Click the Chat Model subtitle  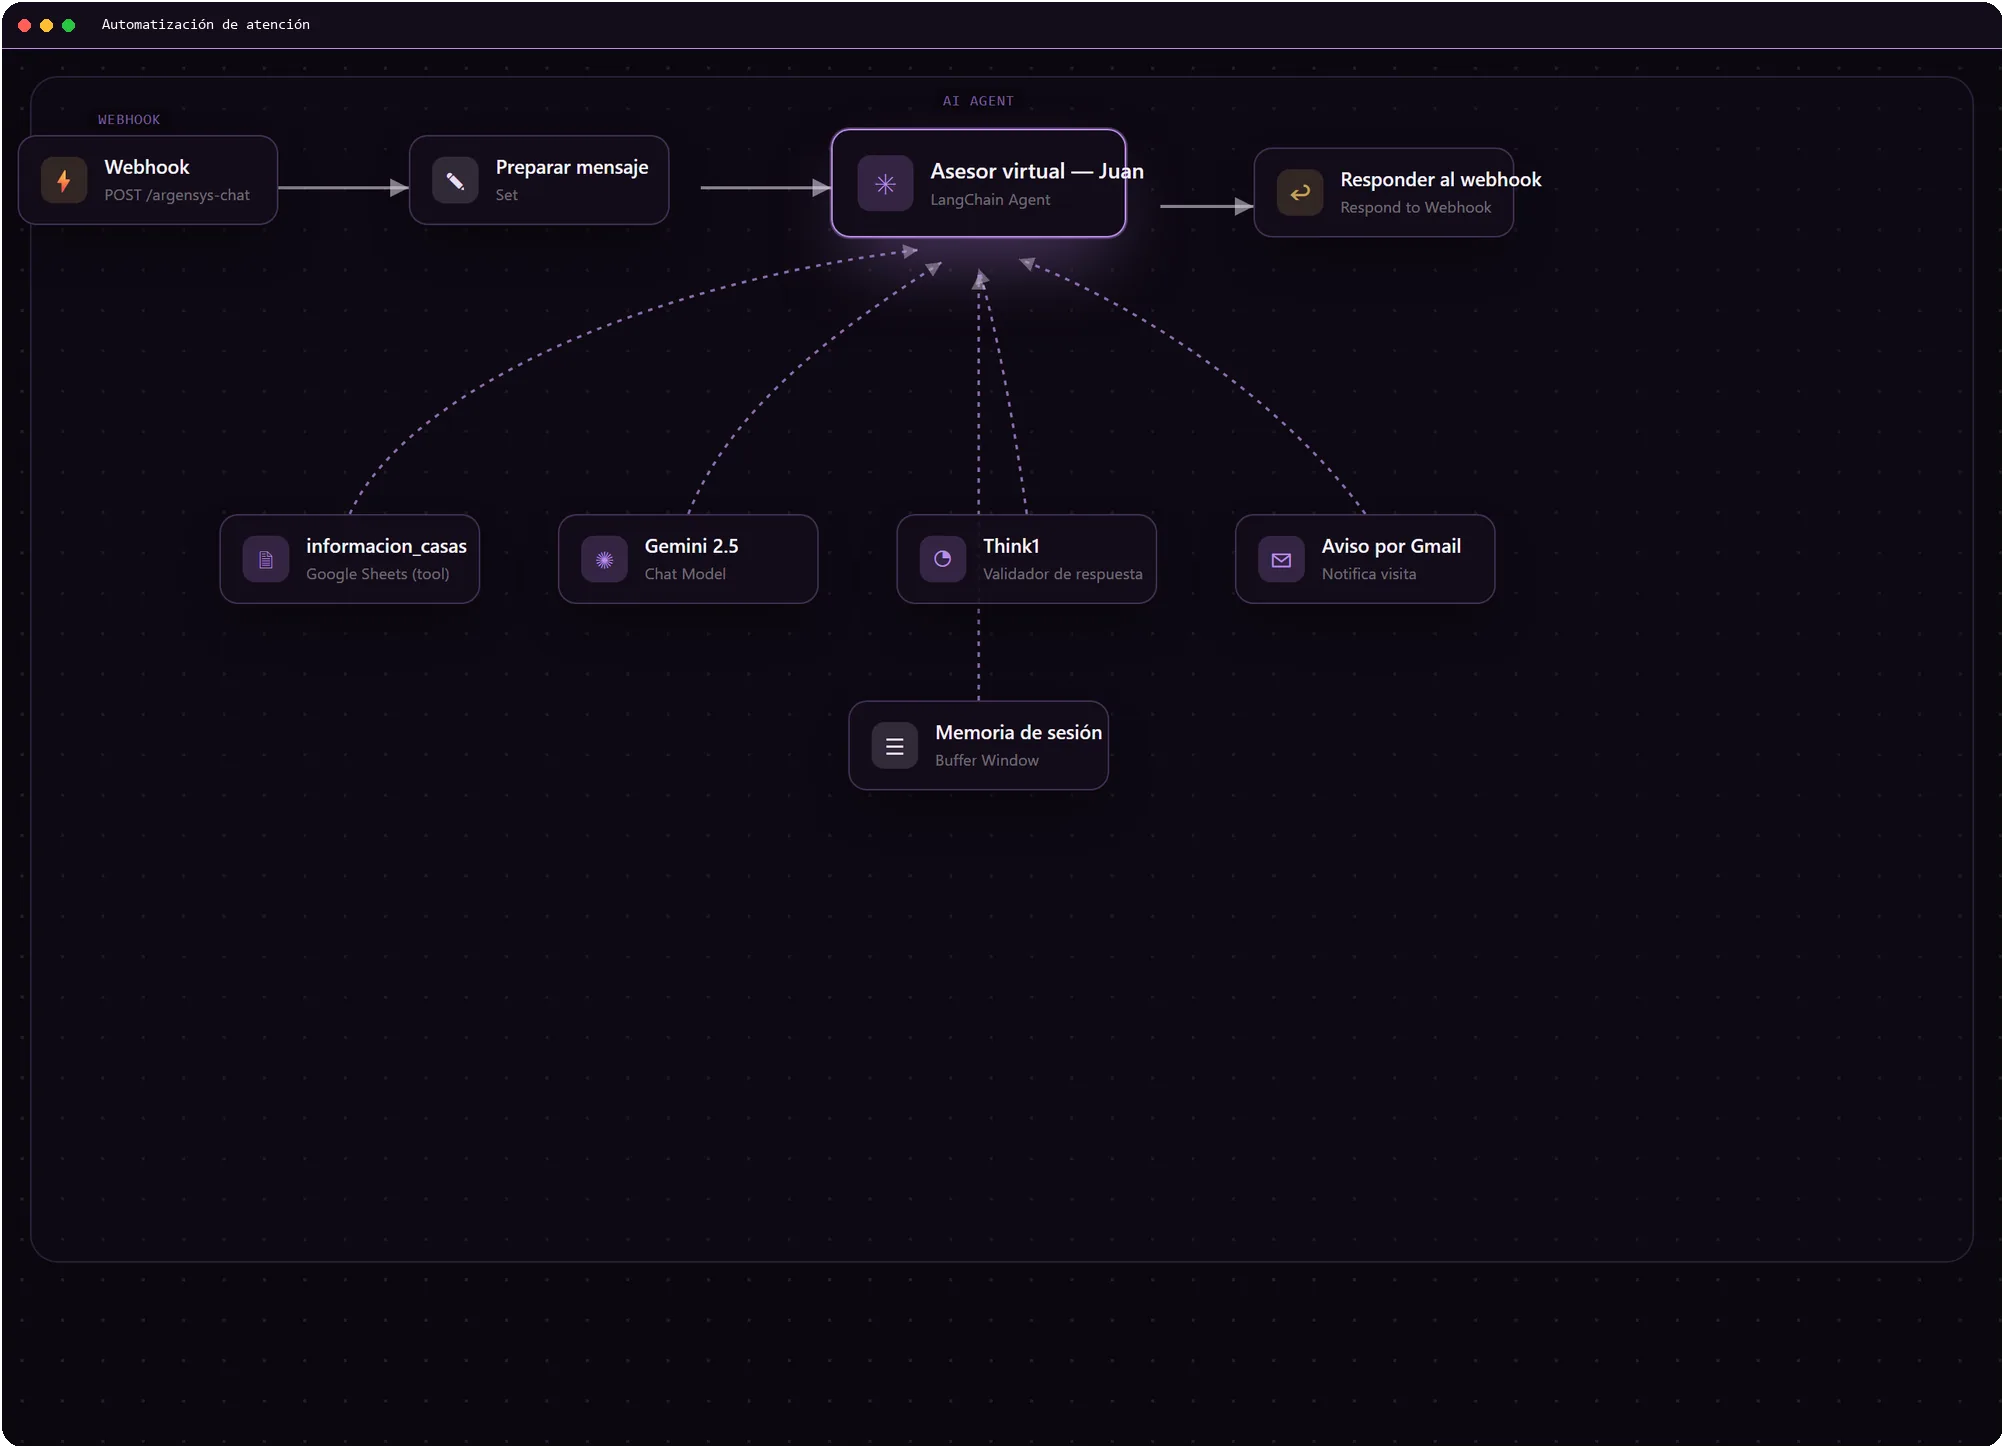pos(685,574)
